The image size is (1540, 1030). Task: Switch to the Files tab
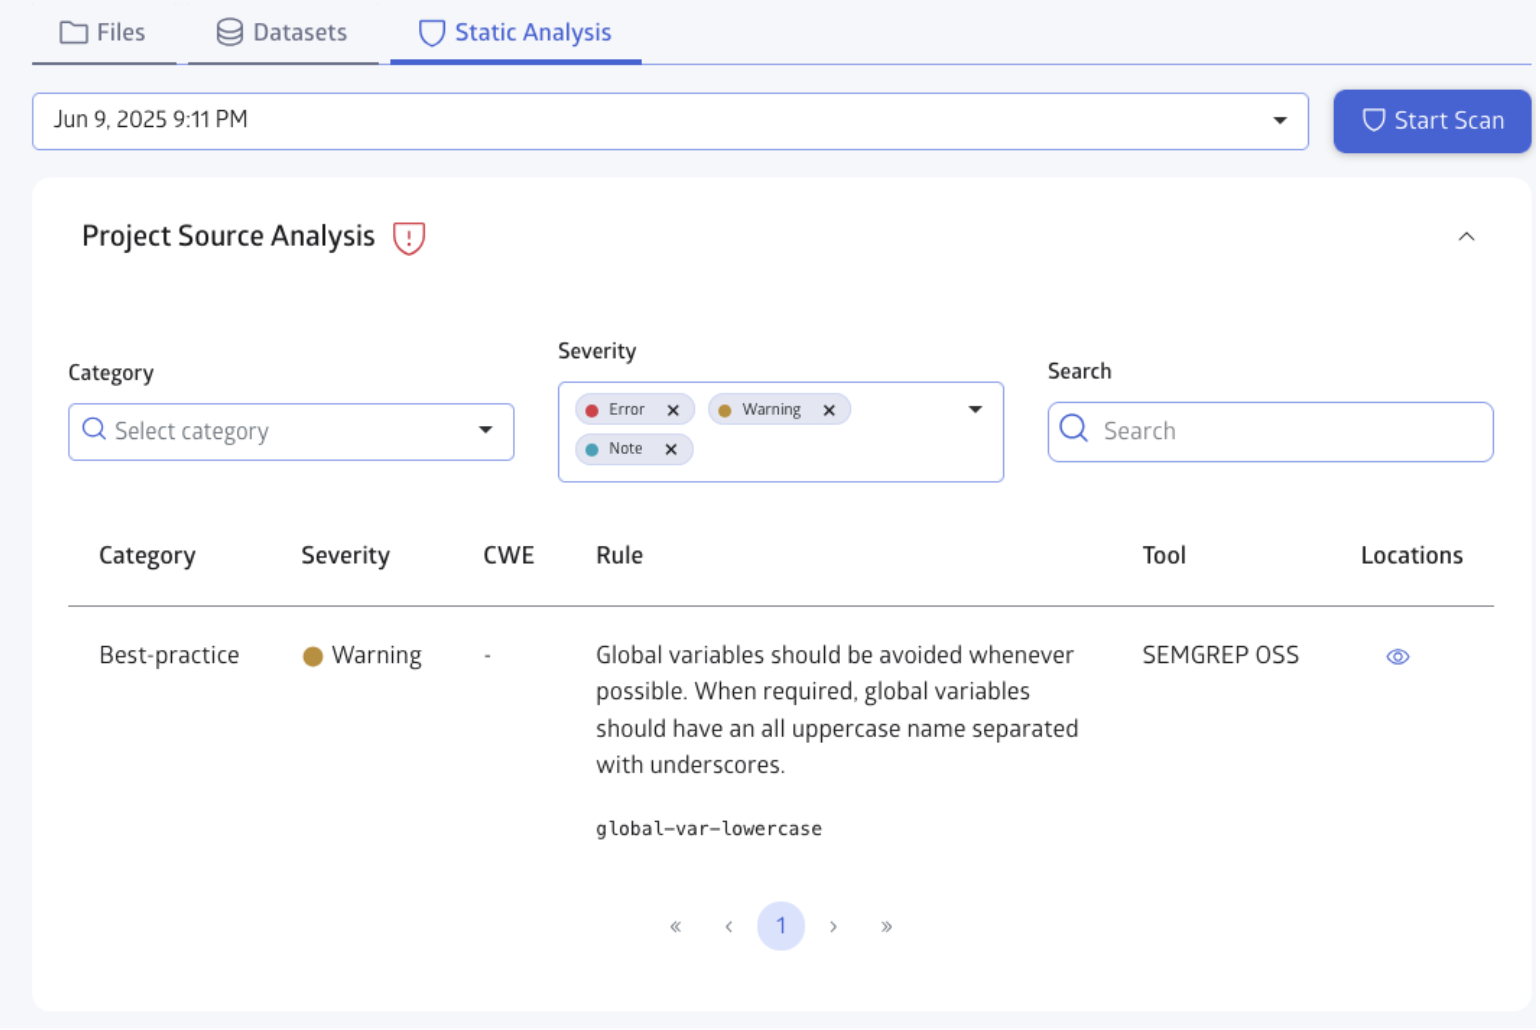(x=103, y=33)
